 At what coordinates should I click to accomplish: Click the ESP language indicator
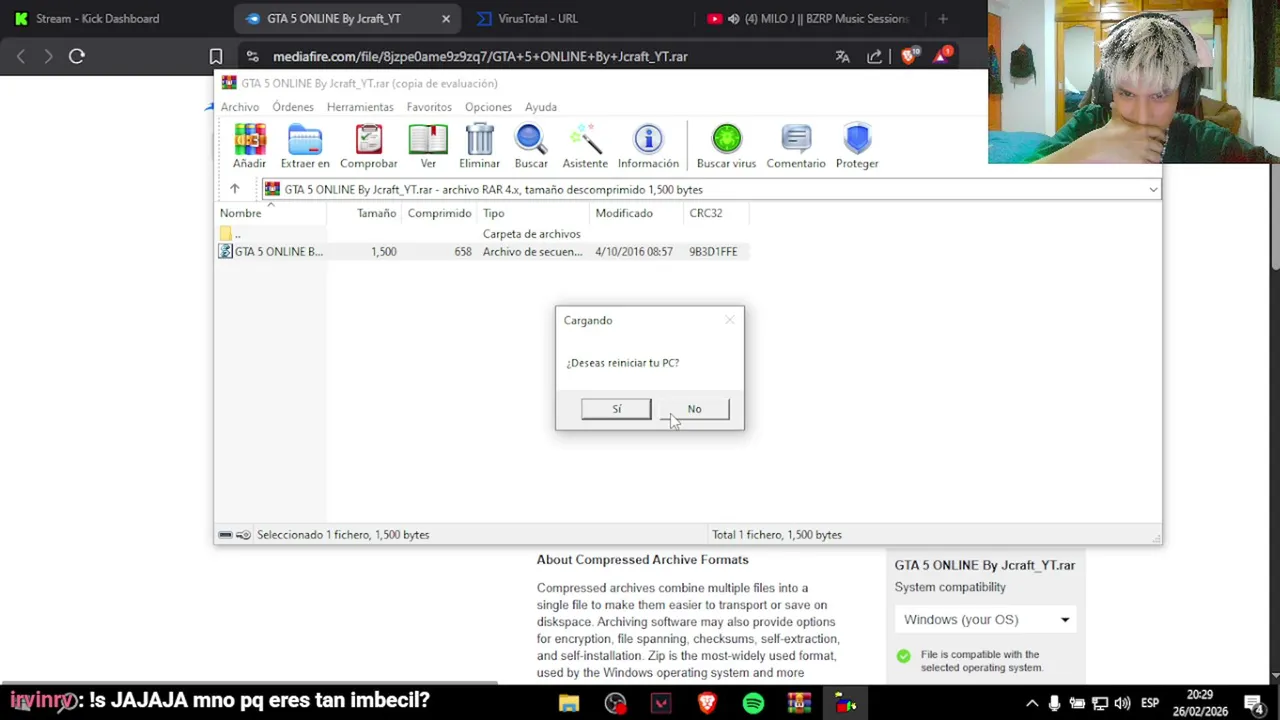point(1150,703)
